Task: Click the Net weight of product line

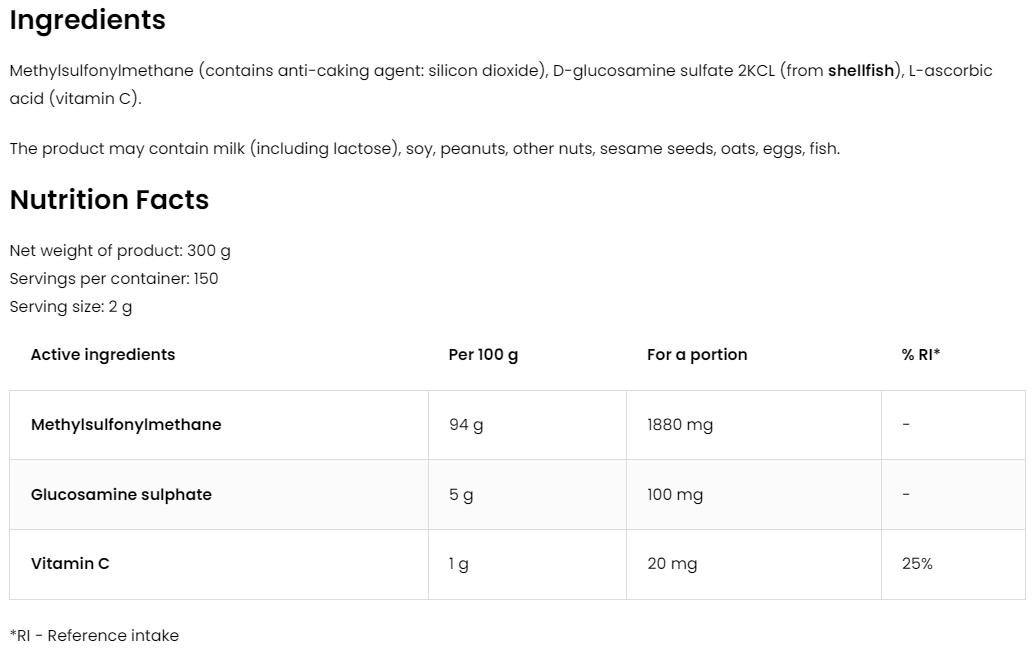Action: click(120, 251)
